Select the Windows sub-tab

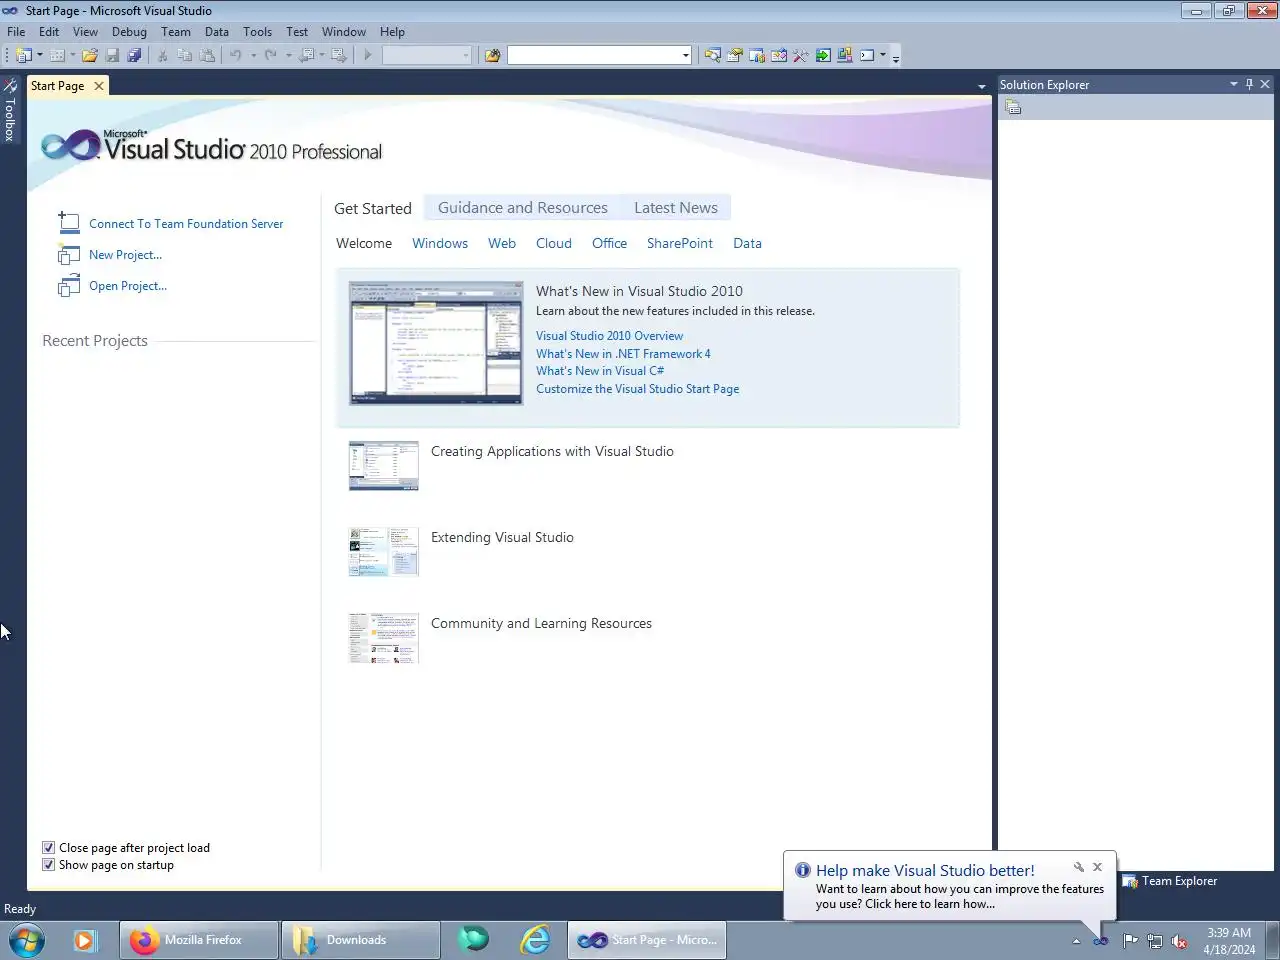click(440, 243)
